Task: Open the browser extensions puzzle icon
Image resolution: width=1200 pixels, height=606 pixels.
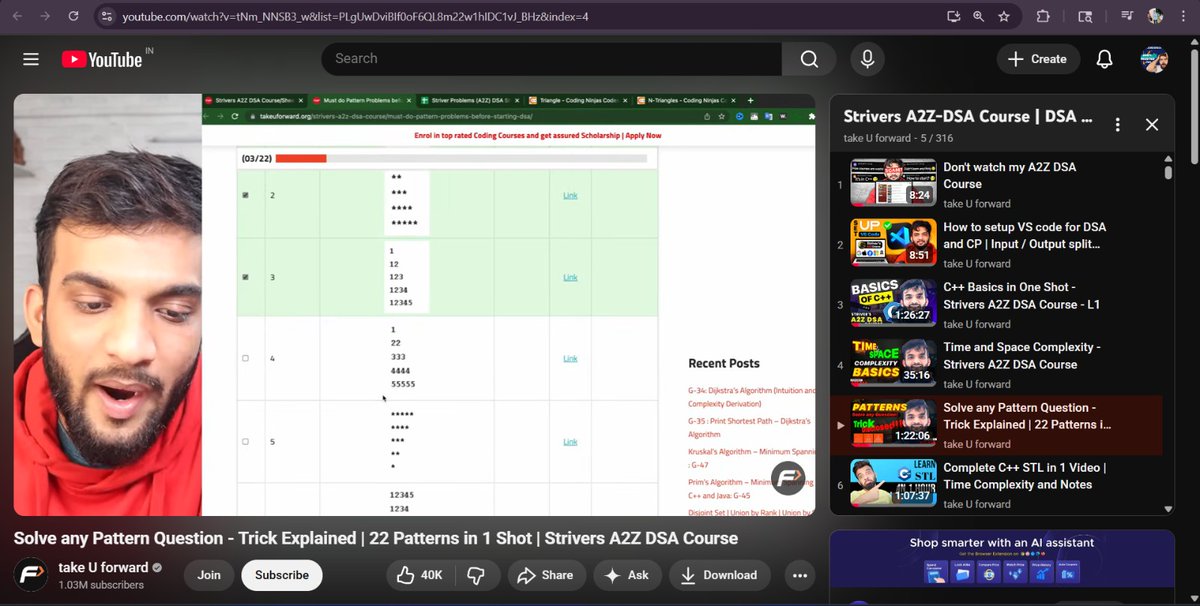Action: coord(1043,17)
